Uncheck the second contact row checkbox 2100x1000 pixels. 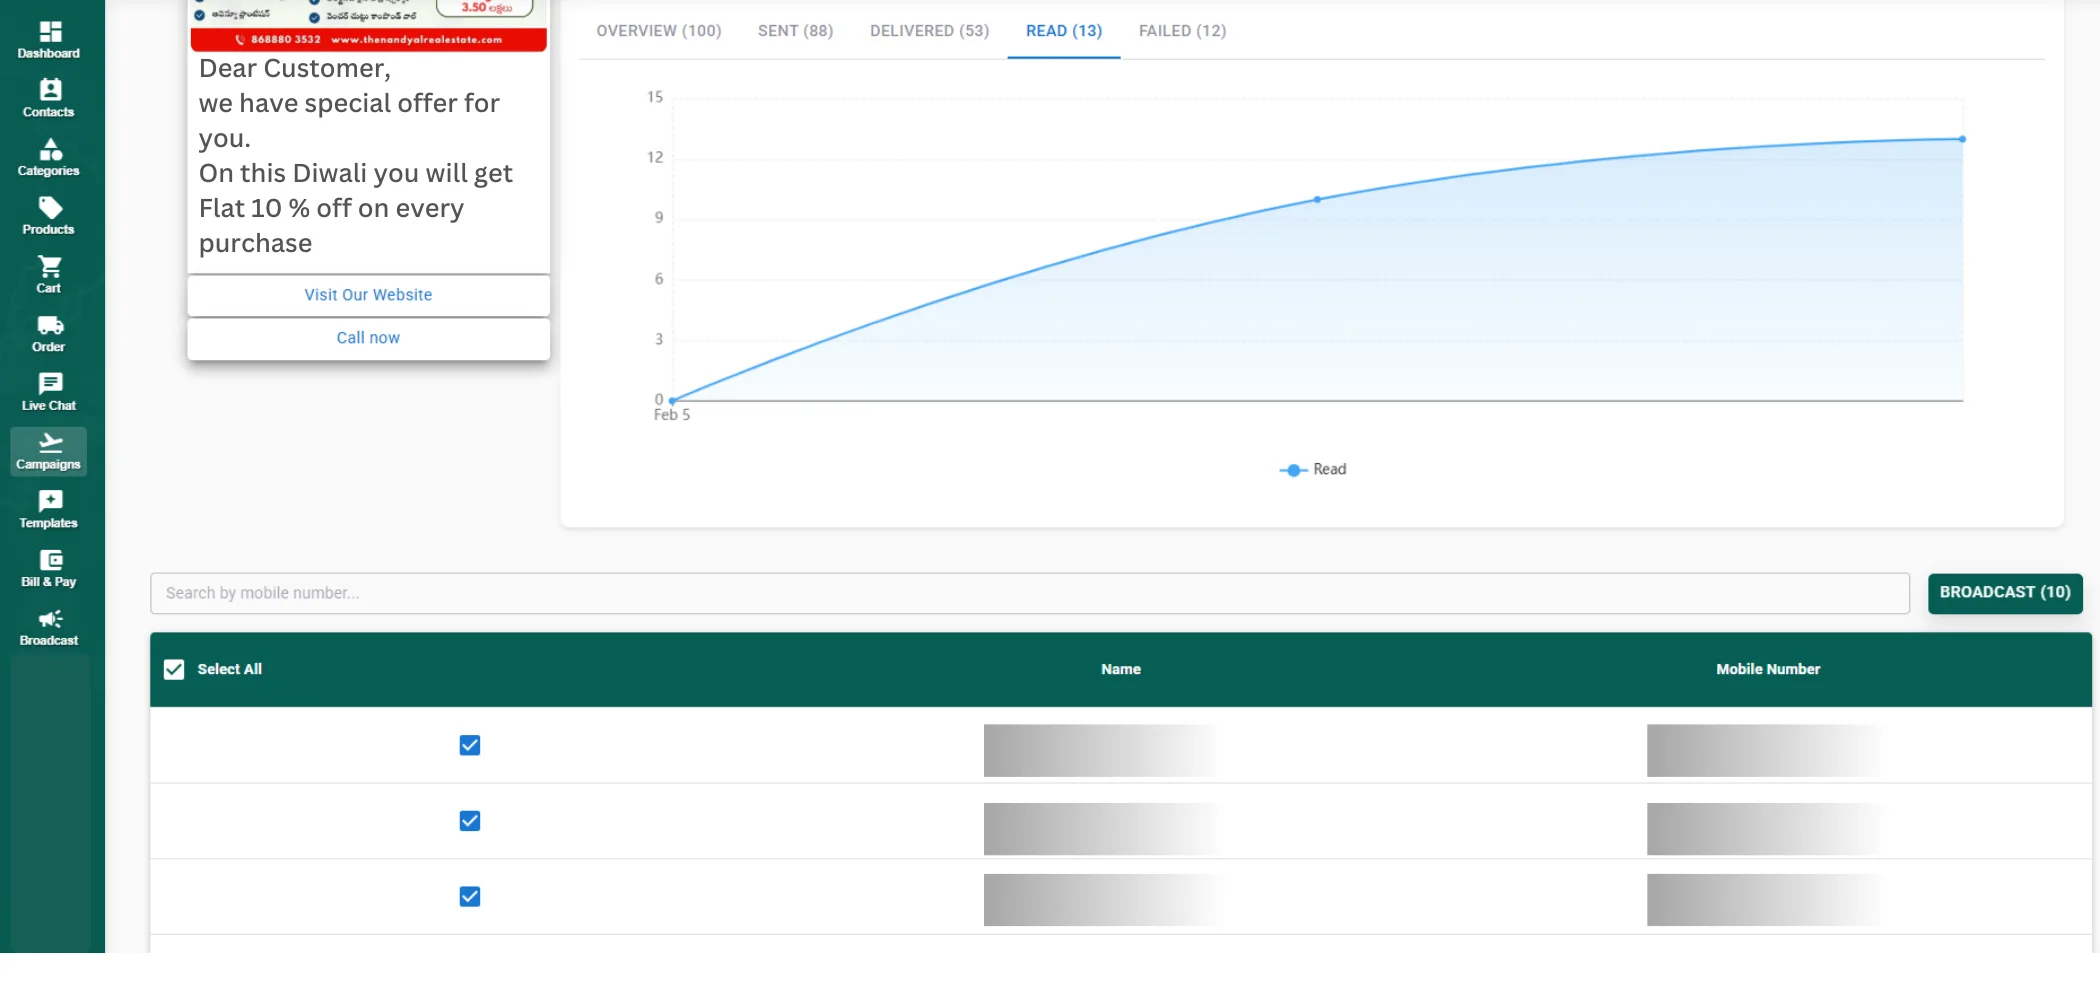[470, 821]
